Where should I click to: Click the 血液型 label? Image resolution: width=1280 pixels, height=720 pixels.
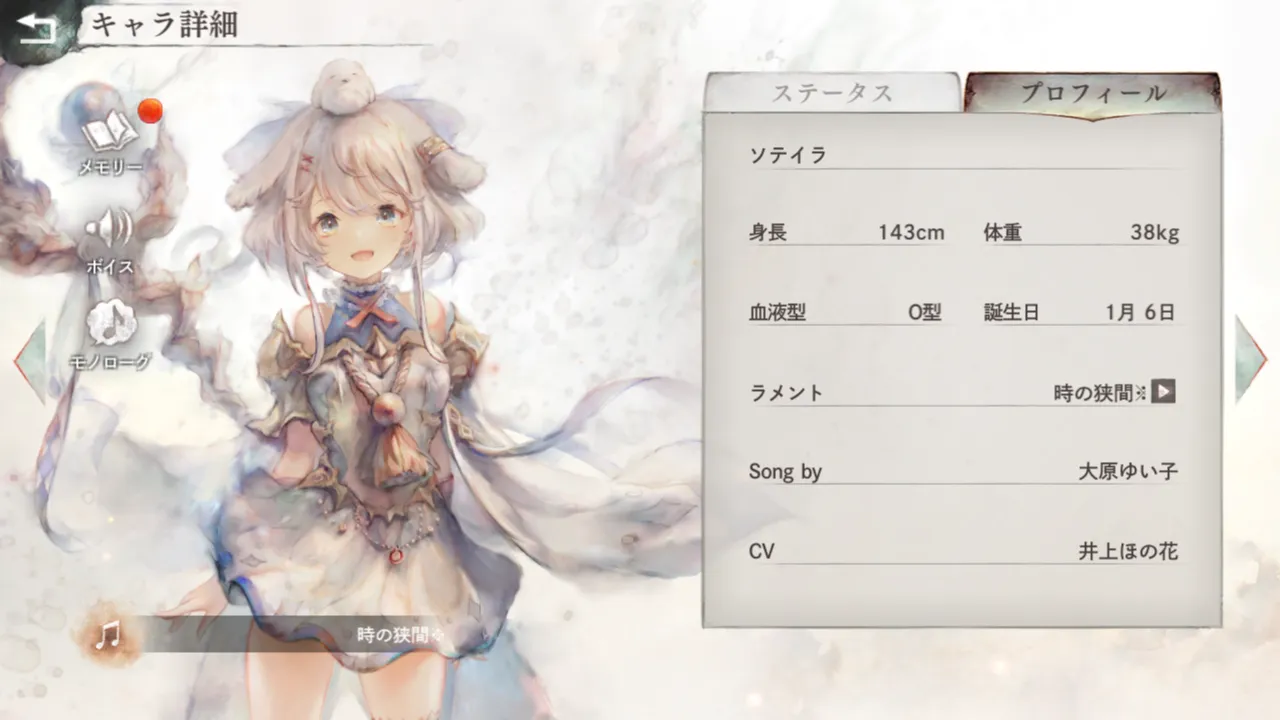click(777, 312)
